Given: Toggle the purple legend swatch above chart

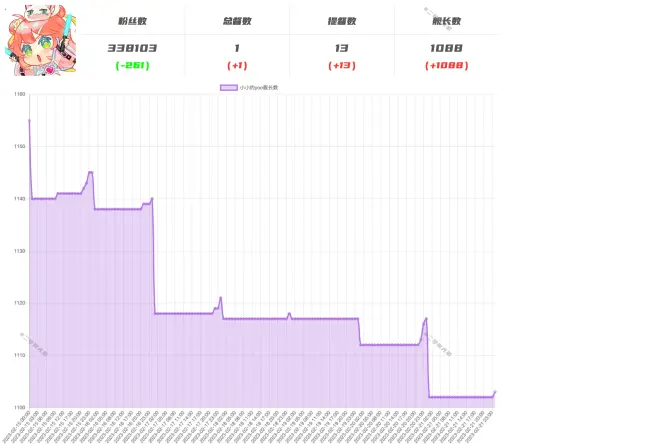Looking at the screenshot, I should (x=228, y=88).
